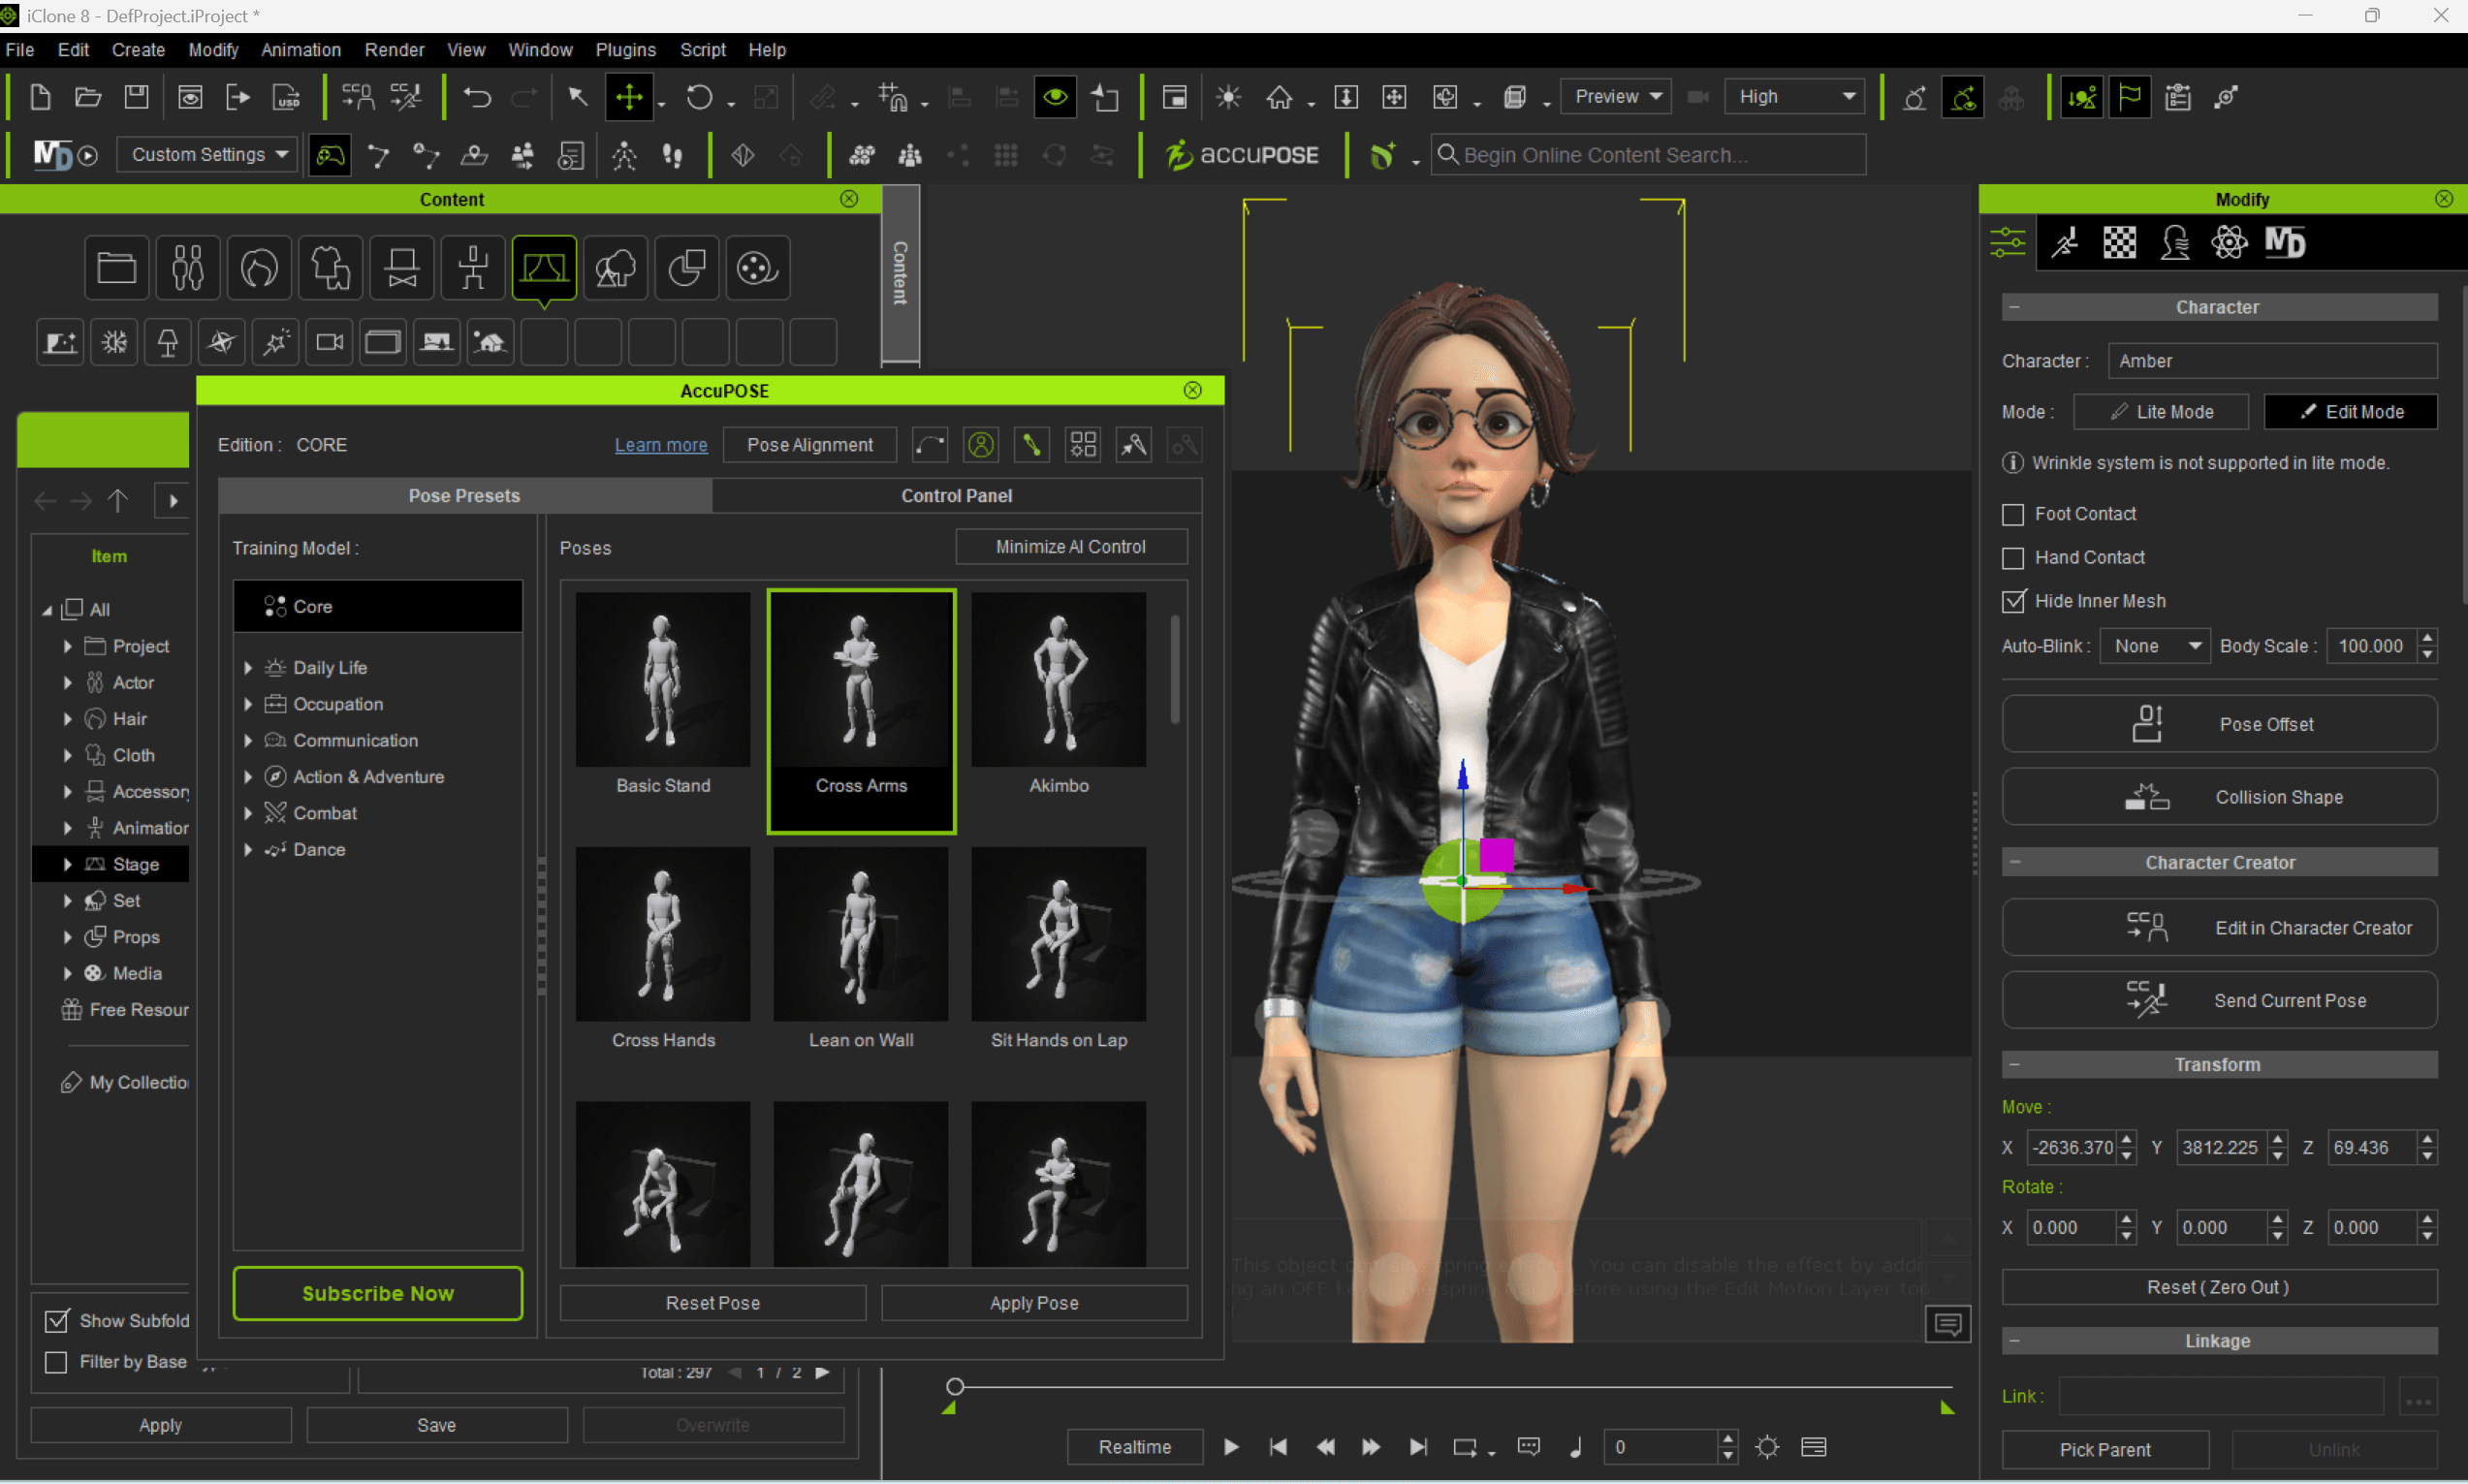The width and height of the screenshot is (2468, 1484).
Task: Click the Undo arrow in toolbar
Action: [x=477, y=97]
